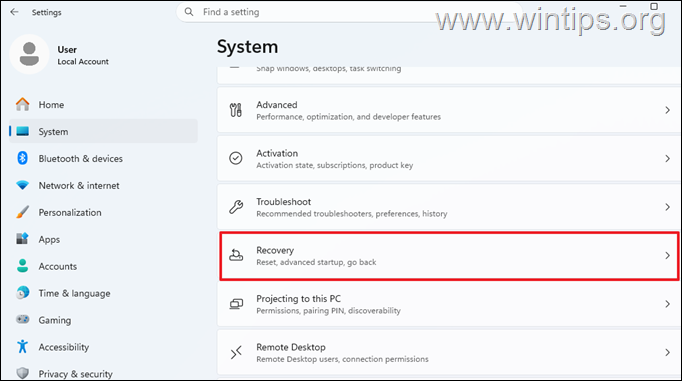Click the Network Wi-Fi icon

(x=23, y=185)
